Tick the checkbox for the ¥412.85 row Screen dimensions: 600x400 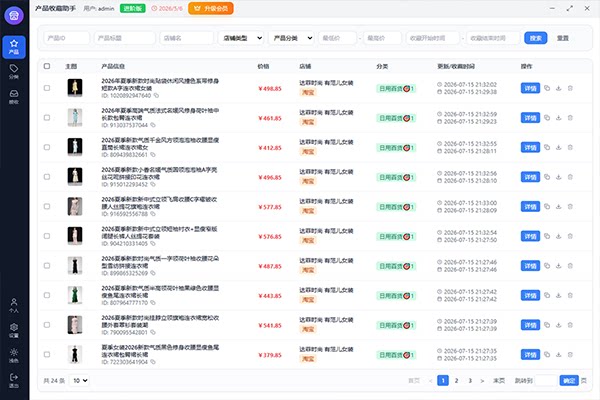point(47,147)
